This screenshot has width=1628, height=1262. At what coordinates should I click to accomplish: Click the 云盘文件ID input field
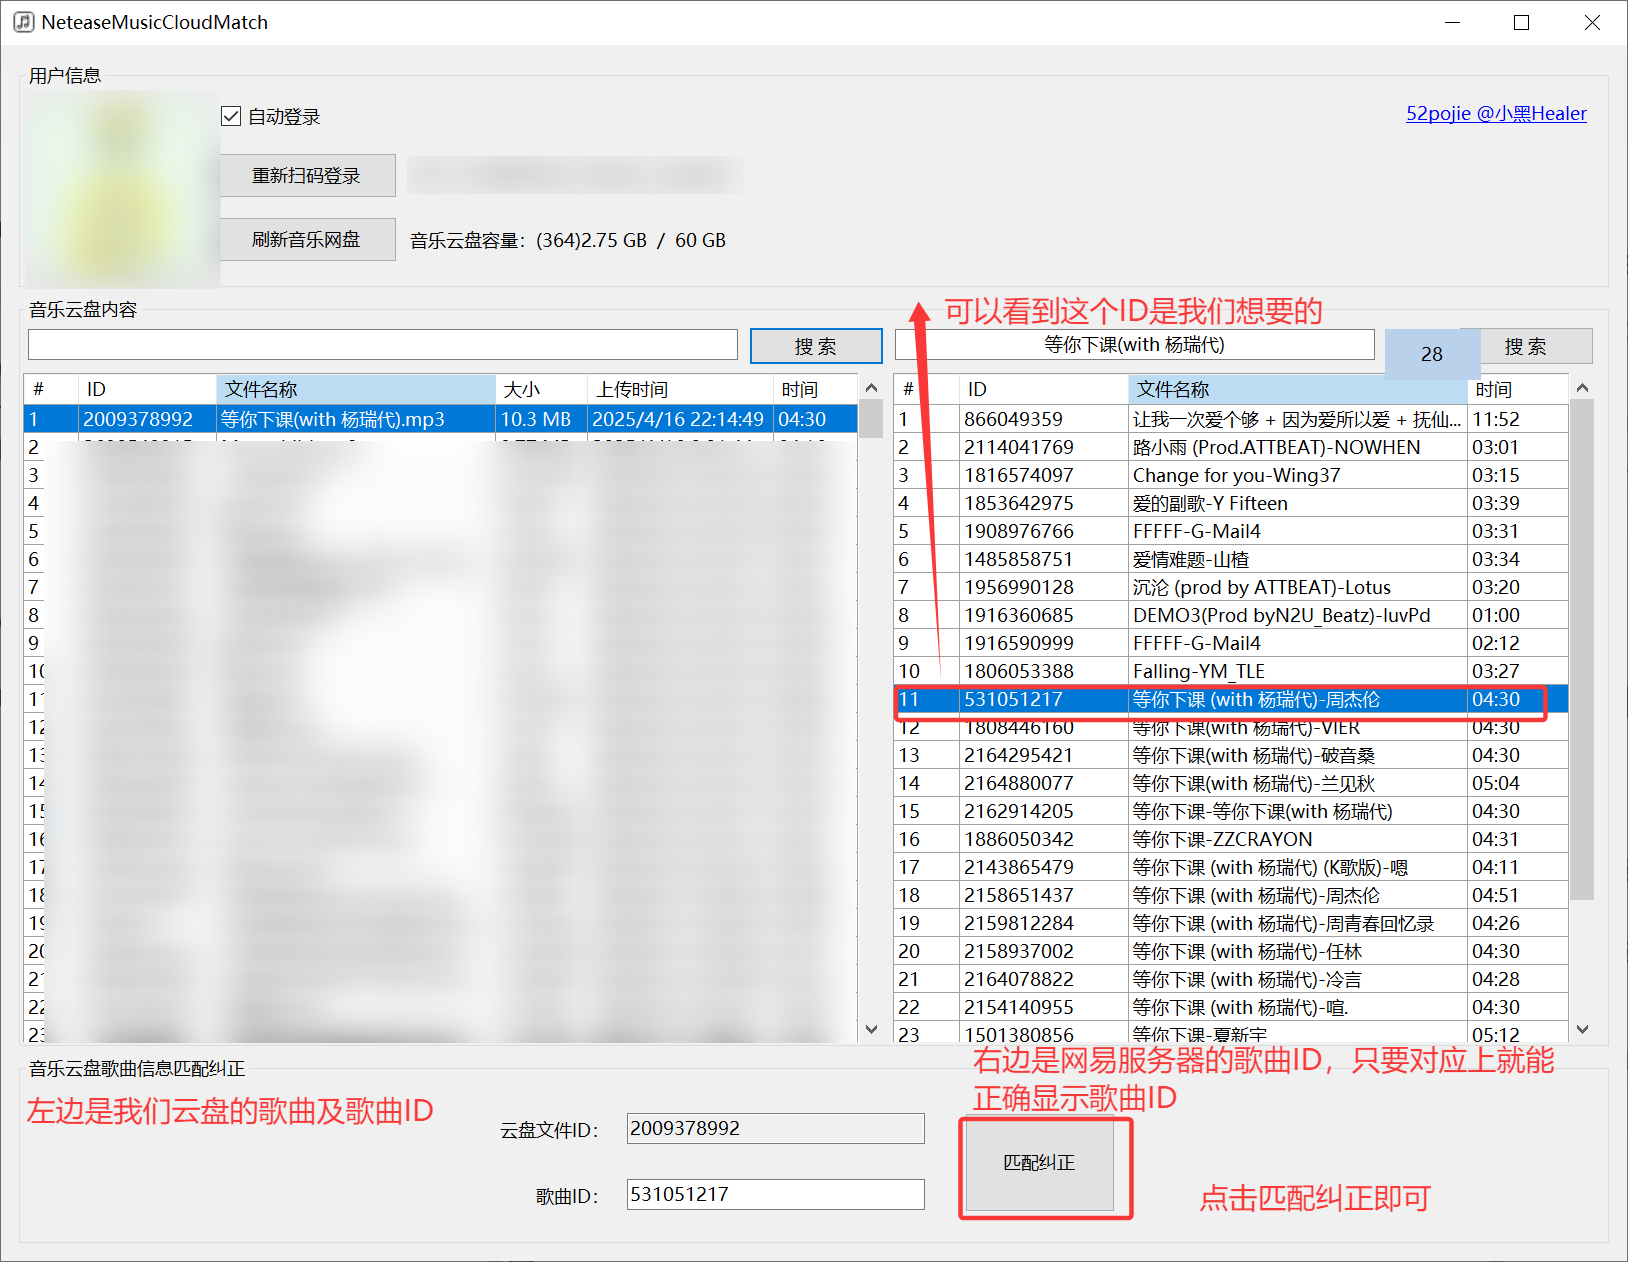[x=775, y=1128]
